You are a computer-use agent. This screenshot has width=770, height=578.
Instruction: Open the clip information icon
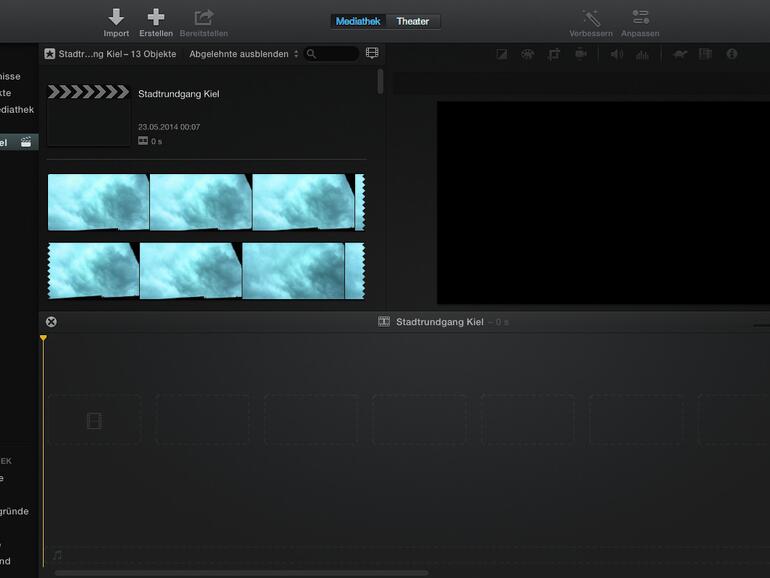(x=732, y=54)
